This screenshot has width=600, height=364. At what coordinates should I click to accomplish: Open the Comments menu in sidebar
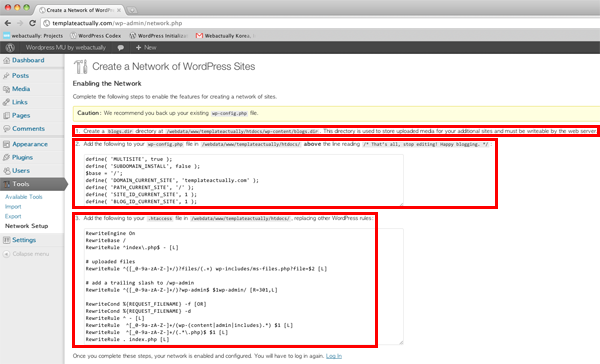28,129
